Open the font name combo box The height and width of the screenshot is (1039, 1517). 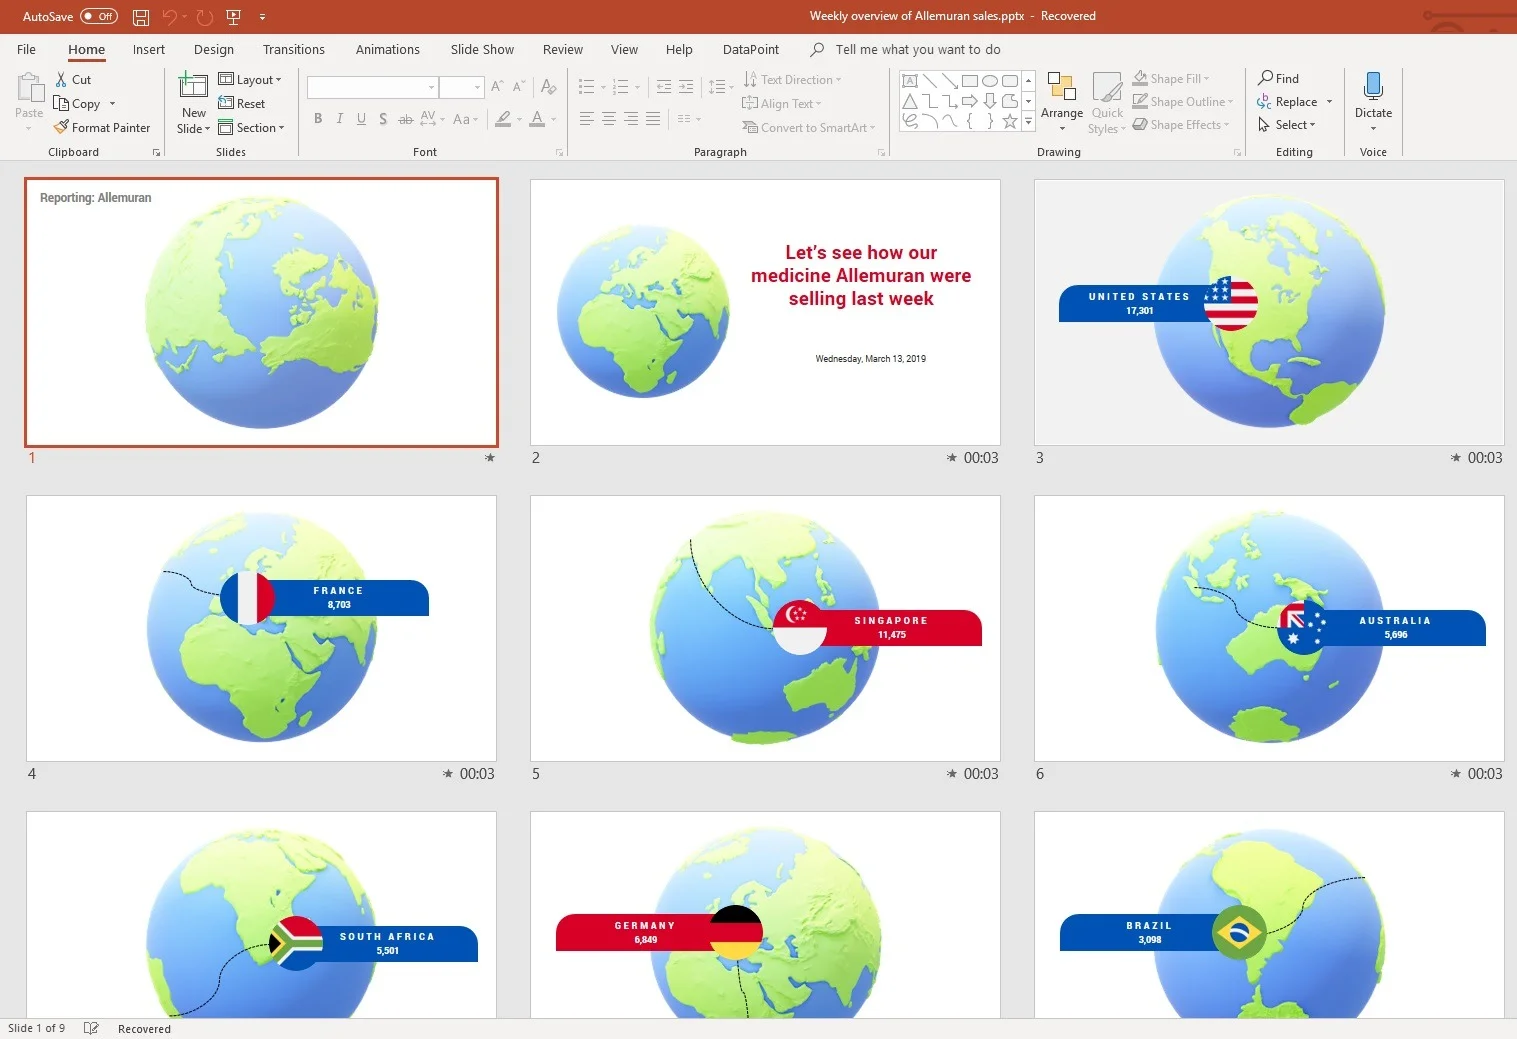click(x=372, y=87)
